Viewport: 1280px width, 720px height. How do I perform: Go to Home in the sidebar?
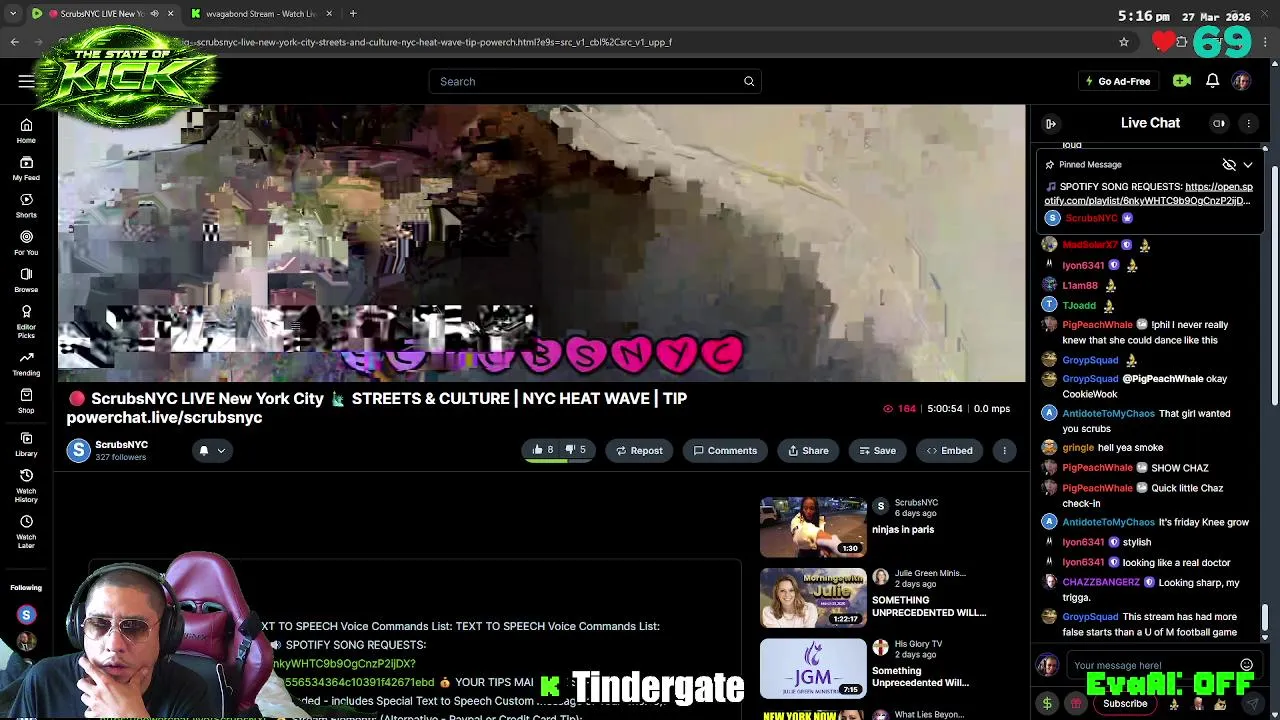(26, 130)
